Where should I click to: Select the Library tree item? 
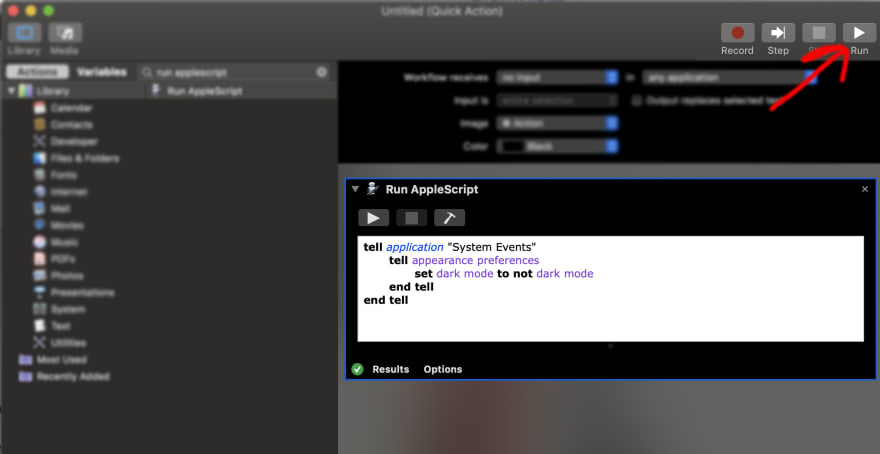53,91
